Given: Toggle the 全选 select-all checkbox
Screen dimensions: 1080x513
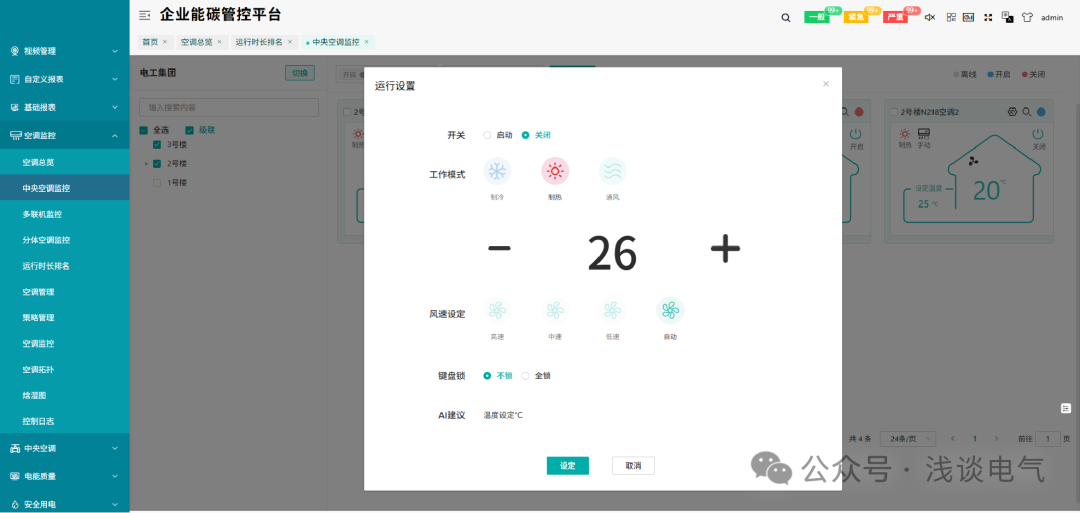Looking at the screenshot, I should 143,130.
